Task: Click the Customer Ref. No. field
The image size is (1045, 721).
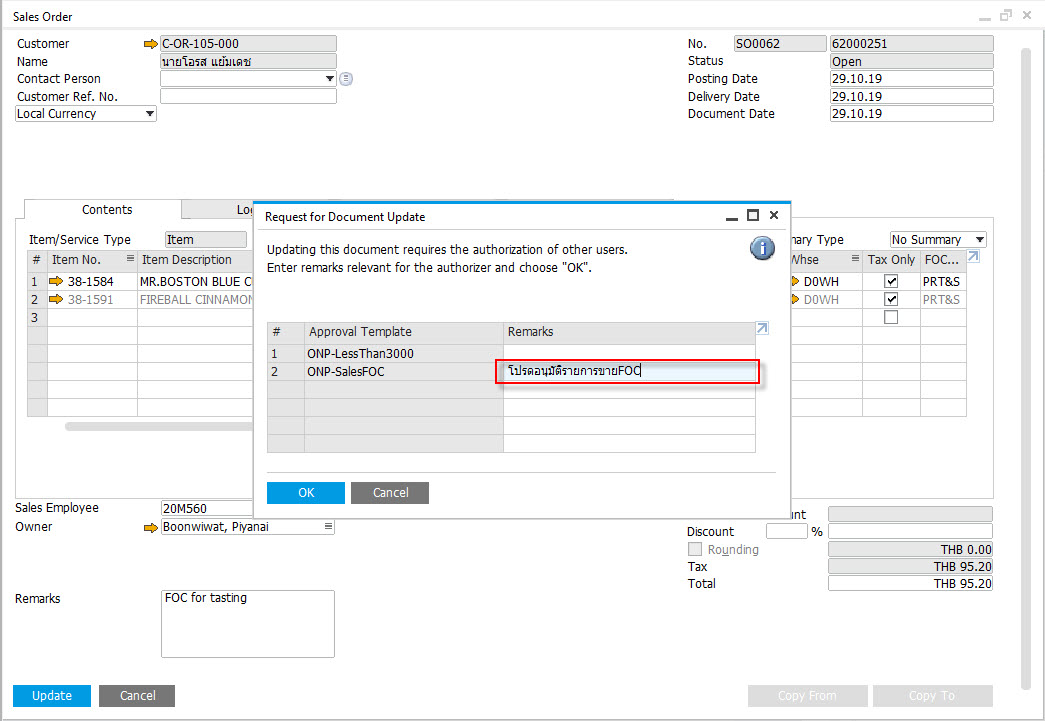Action: tap(248, 96)
